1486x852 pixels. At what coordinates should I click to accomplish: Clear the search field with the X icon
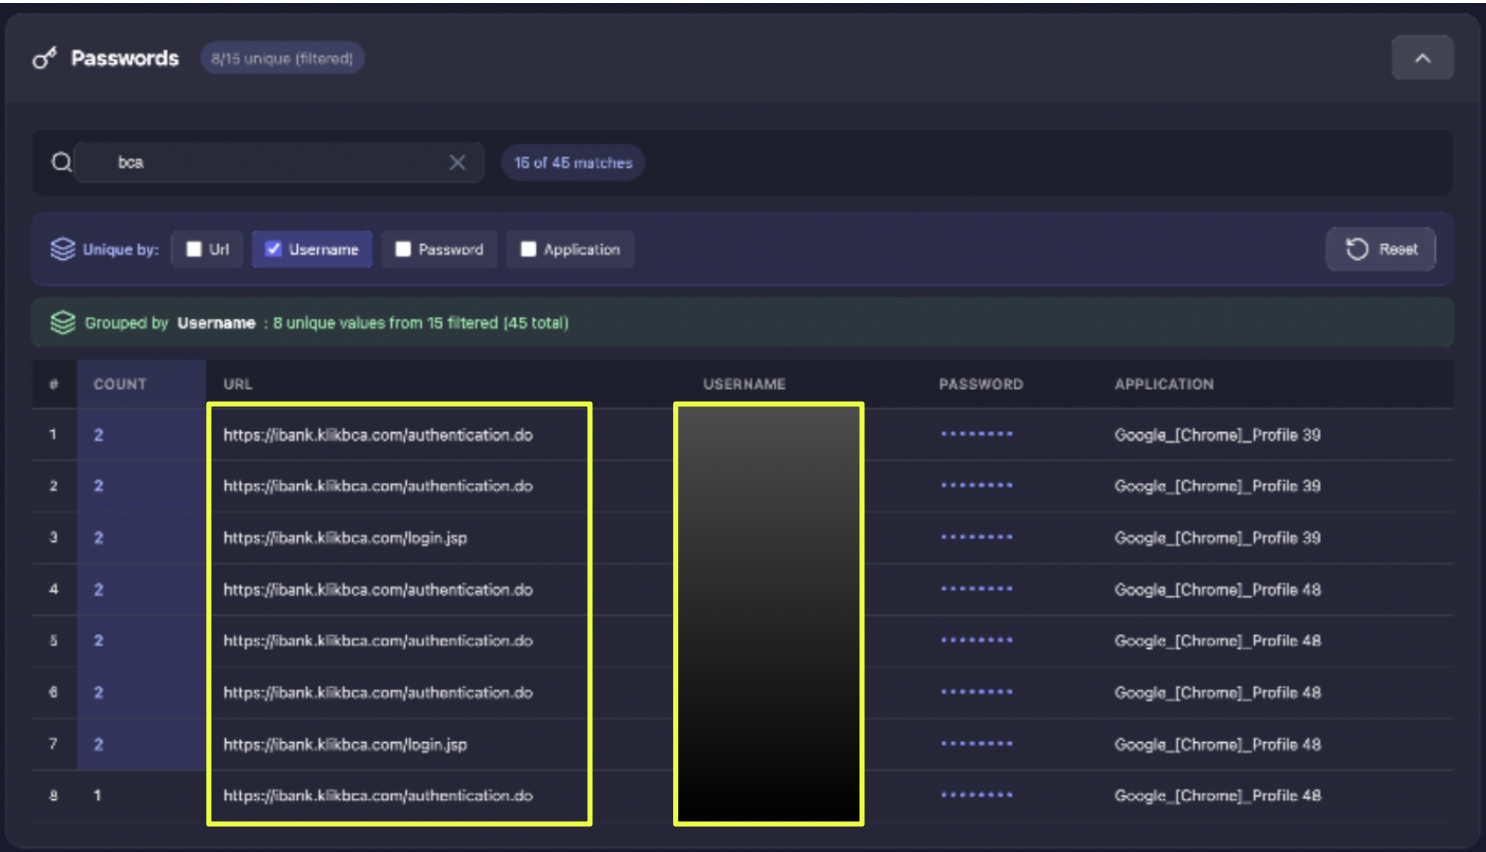[457, 162]
